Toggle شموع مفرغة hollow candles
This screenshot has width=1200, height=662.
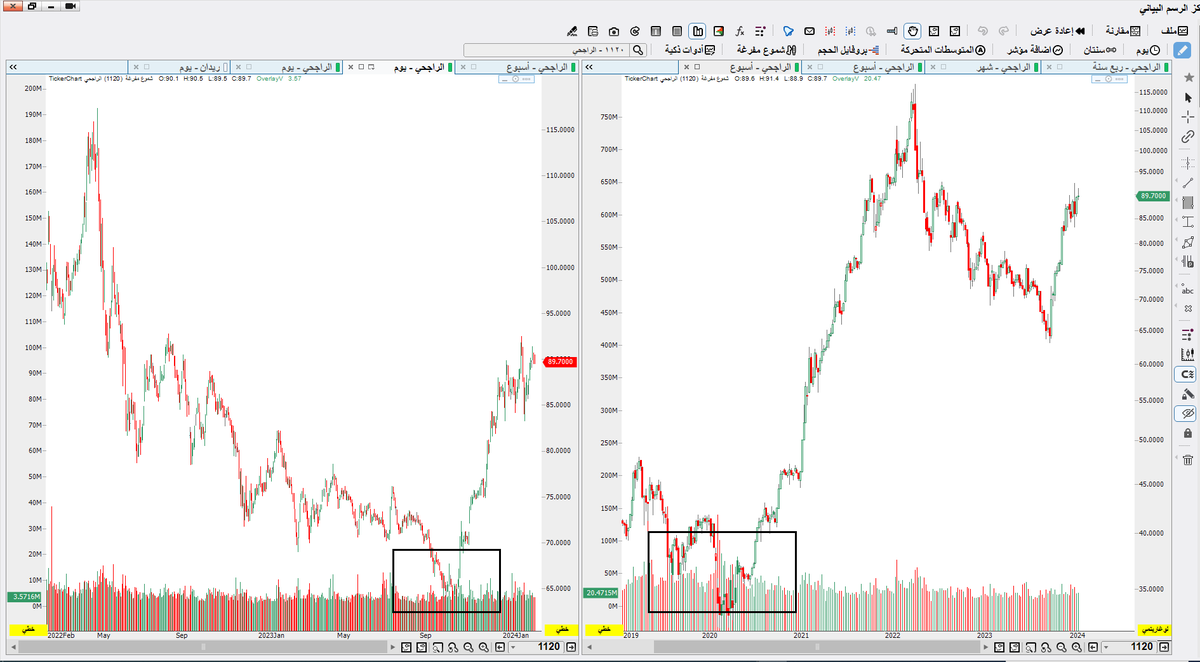765,50
